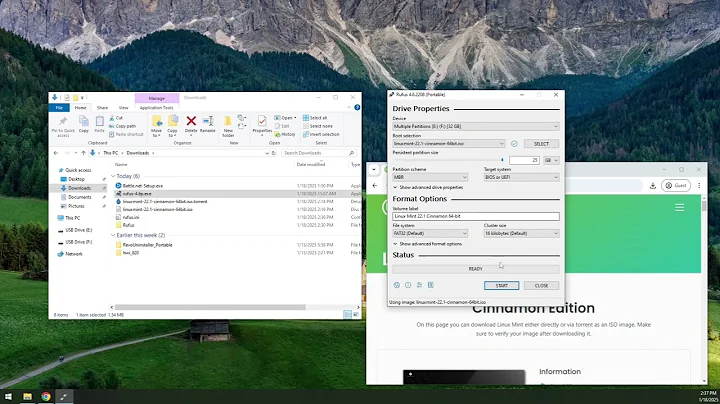The width and height of the screenshot is (720, 404).
Task: Open Chrome downloads icon in browser toolbar
Action: 652,185
